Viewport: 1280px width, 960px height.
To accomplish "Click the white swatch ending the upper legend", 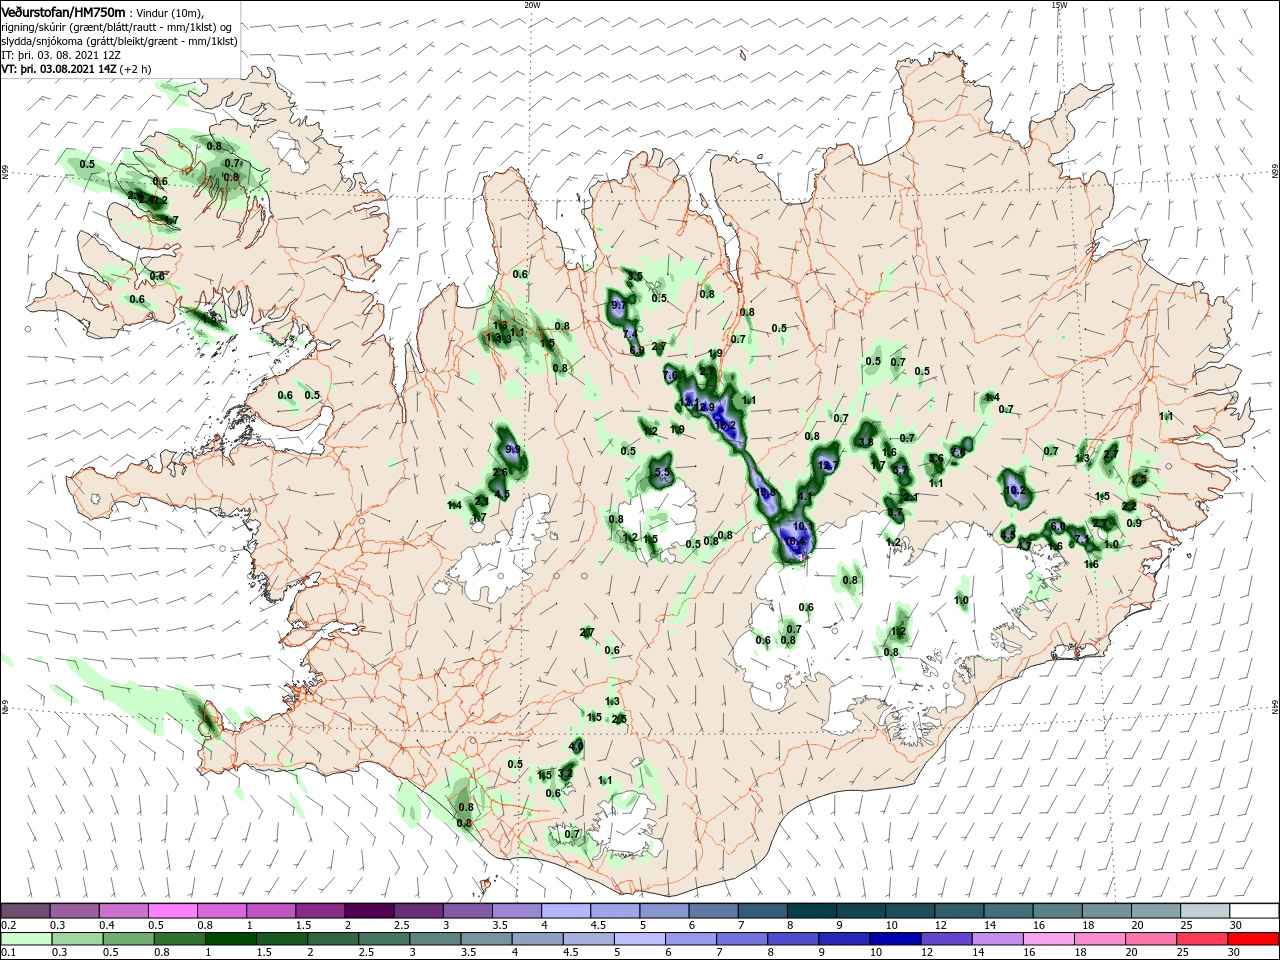I will 1254,911.
